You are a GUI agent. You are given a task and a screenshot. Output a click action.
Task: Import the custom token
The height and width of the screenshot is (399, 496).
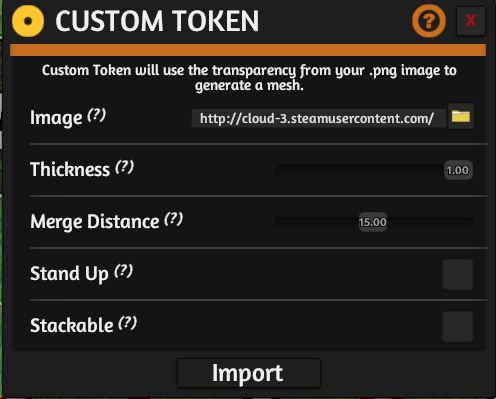(249, 373)
